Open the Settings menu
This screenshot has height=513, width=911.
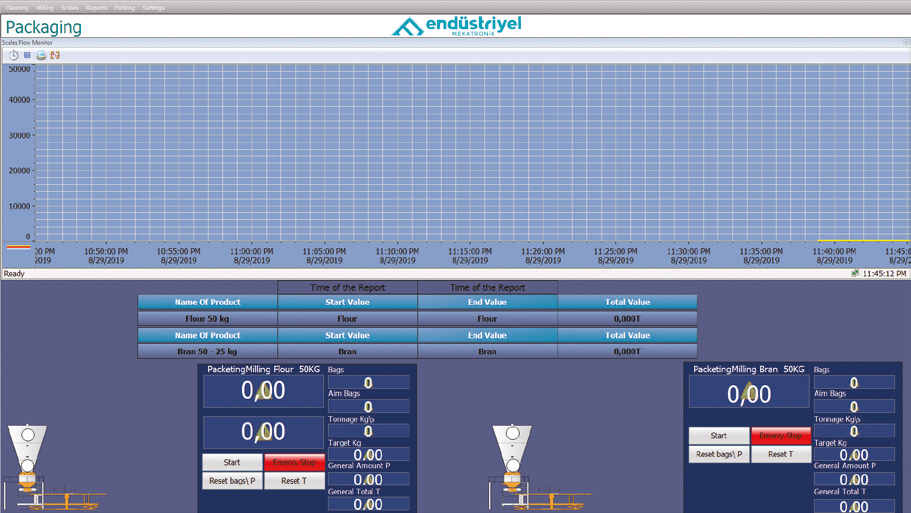153,7
